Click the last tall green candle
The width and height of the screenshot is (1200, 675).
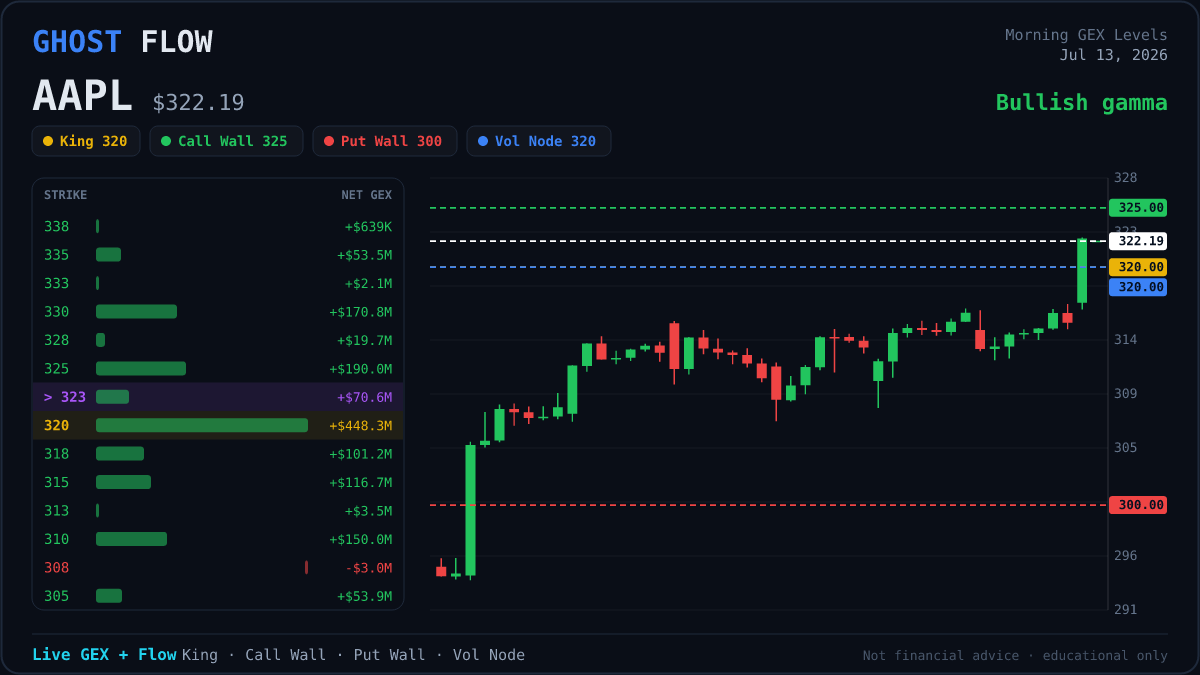[1082, 271]
